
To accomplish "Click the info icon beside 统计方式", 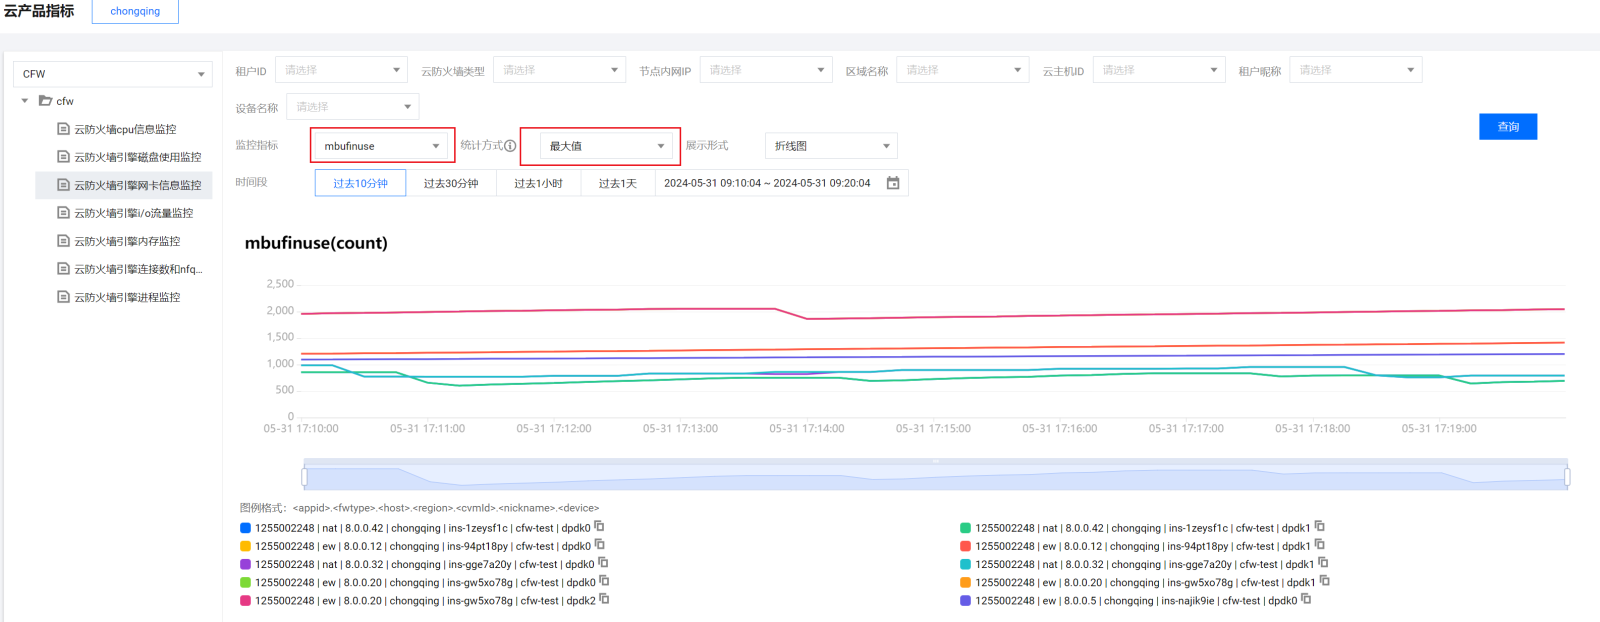I will point(510,146).
